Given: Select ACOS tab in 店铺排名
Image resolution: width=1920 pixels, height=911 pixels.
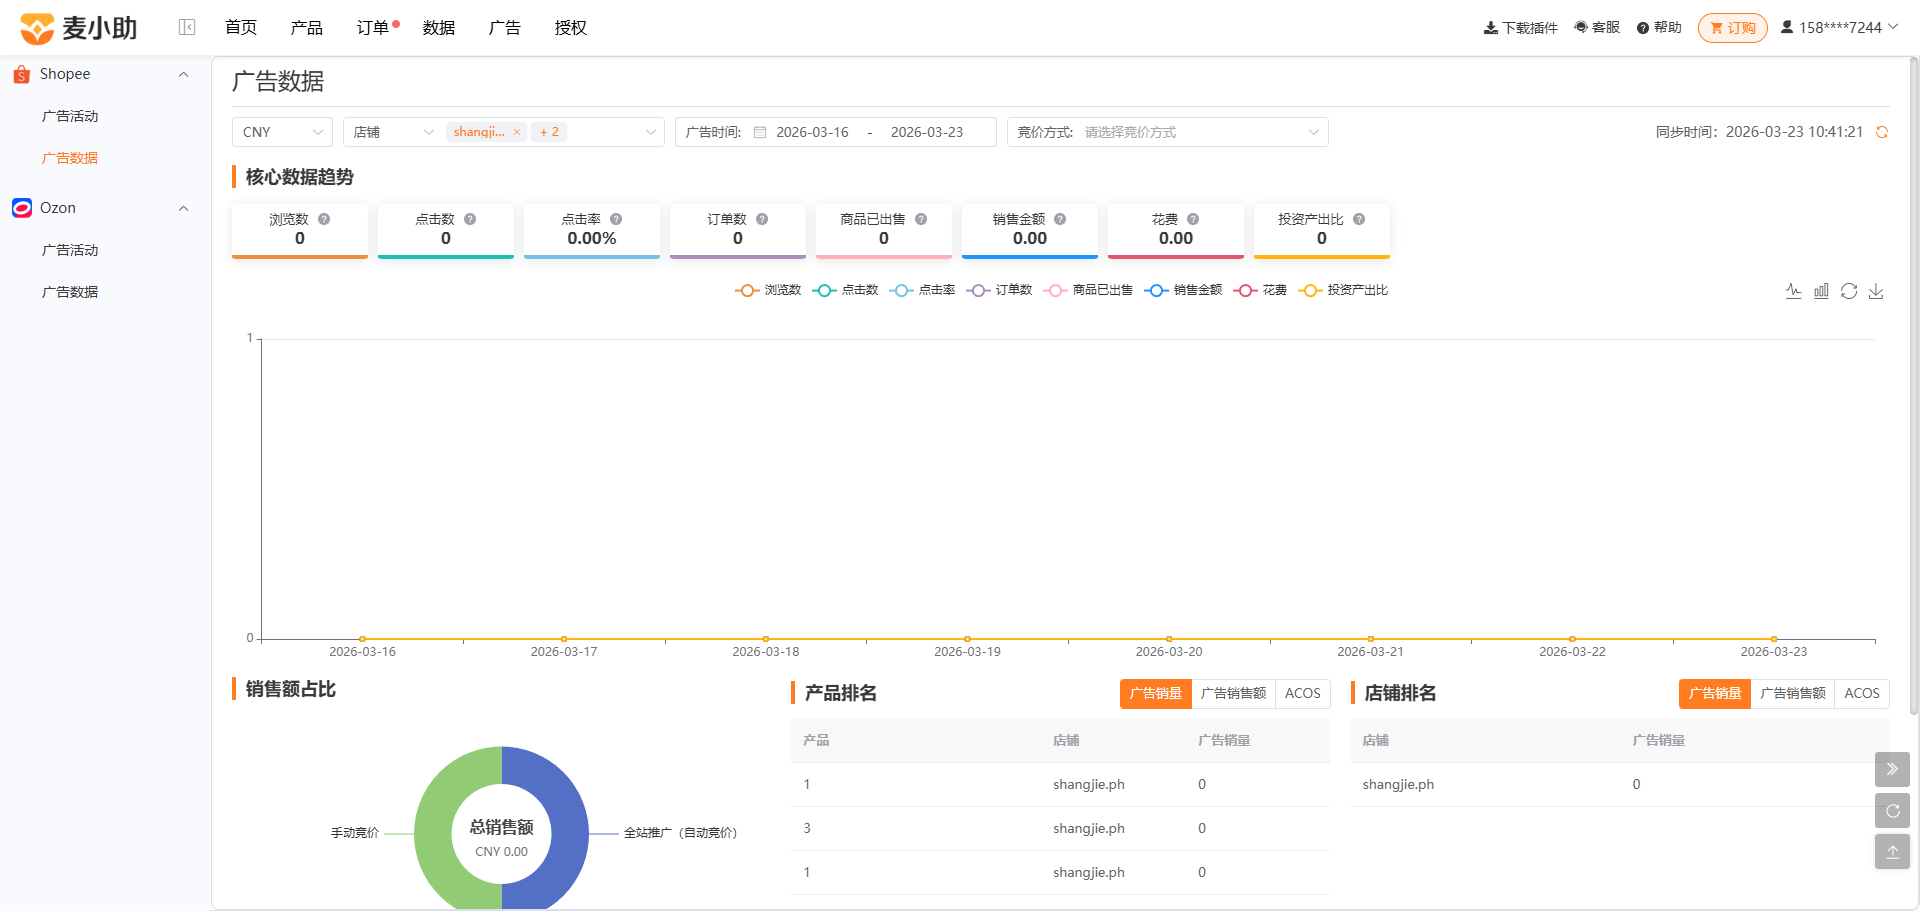Looking at the screenshot, I should (1862, 693).
